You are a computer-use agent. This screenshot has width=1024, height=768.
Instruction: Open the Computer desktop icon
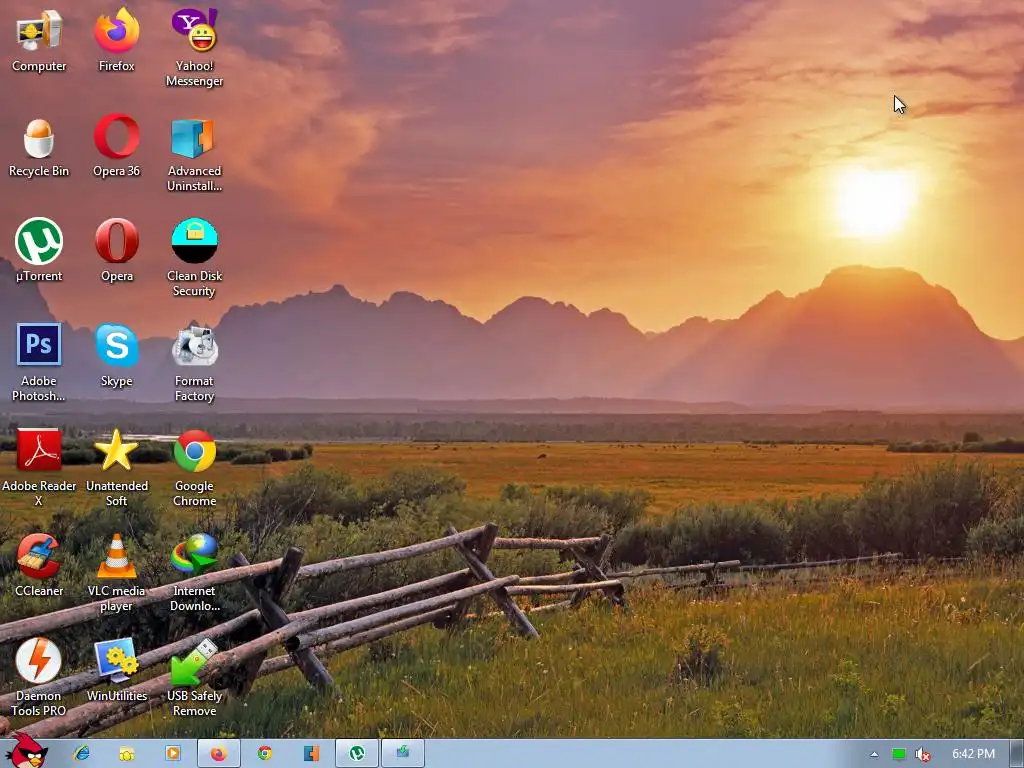click(x=39, y=40)
